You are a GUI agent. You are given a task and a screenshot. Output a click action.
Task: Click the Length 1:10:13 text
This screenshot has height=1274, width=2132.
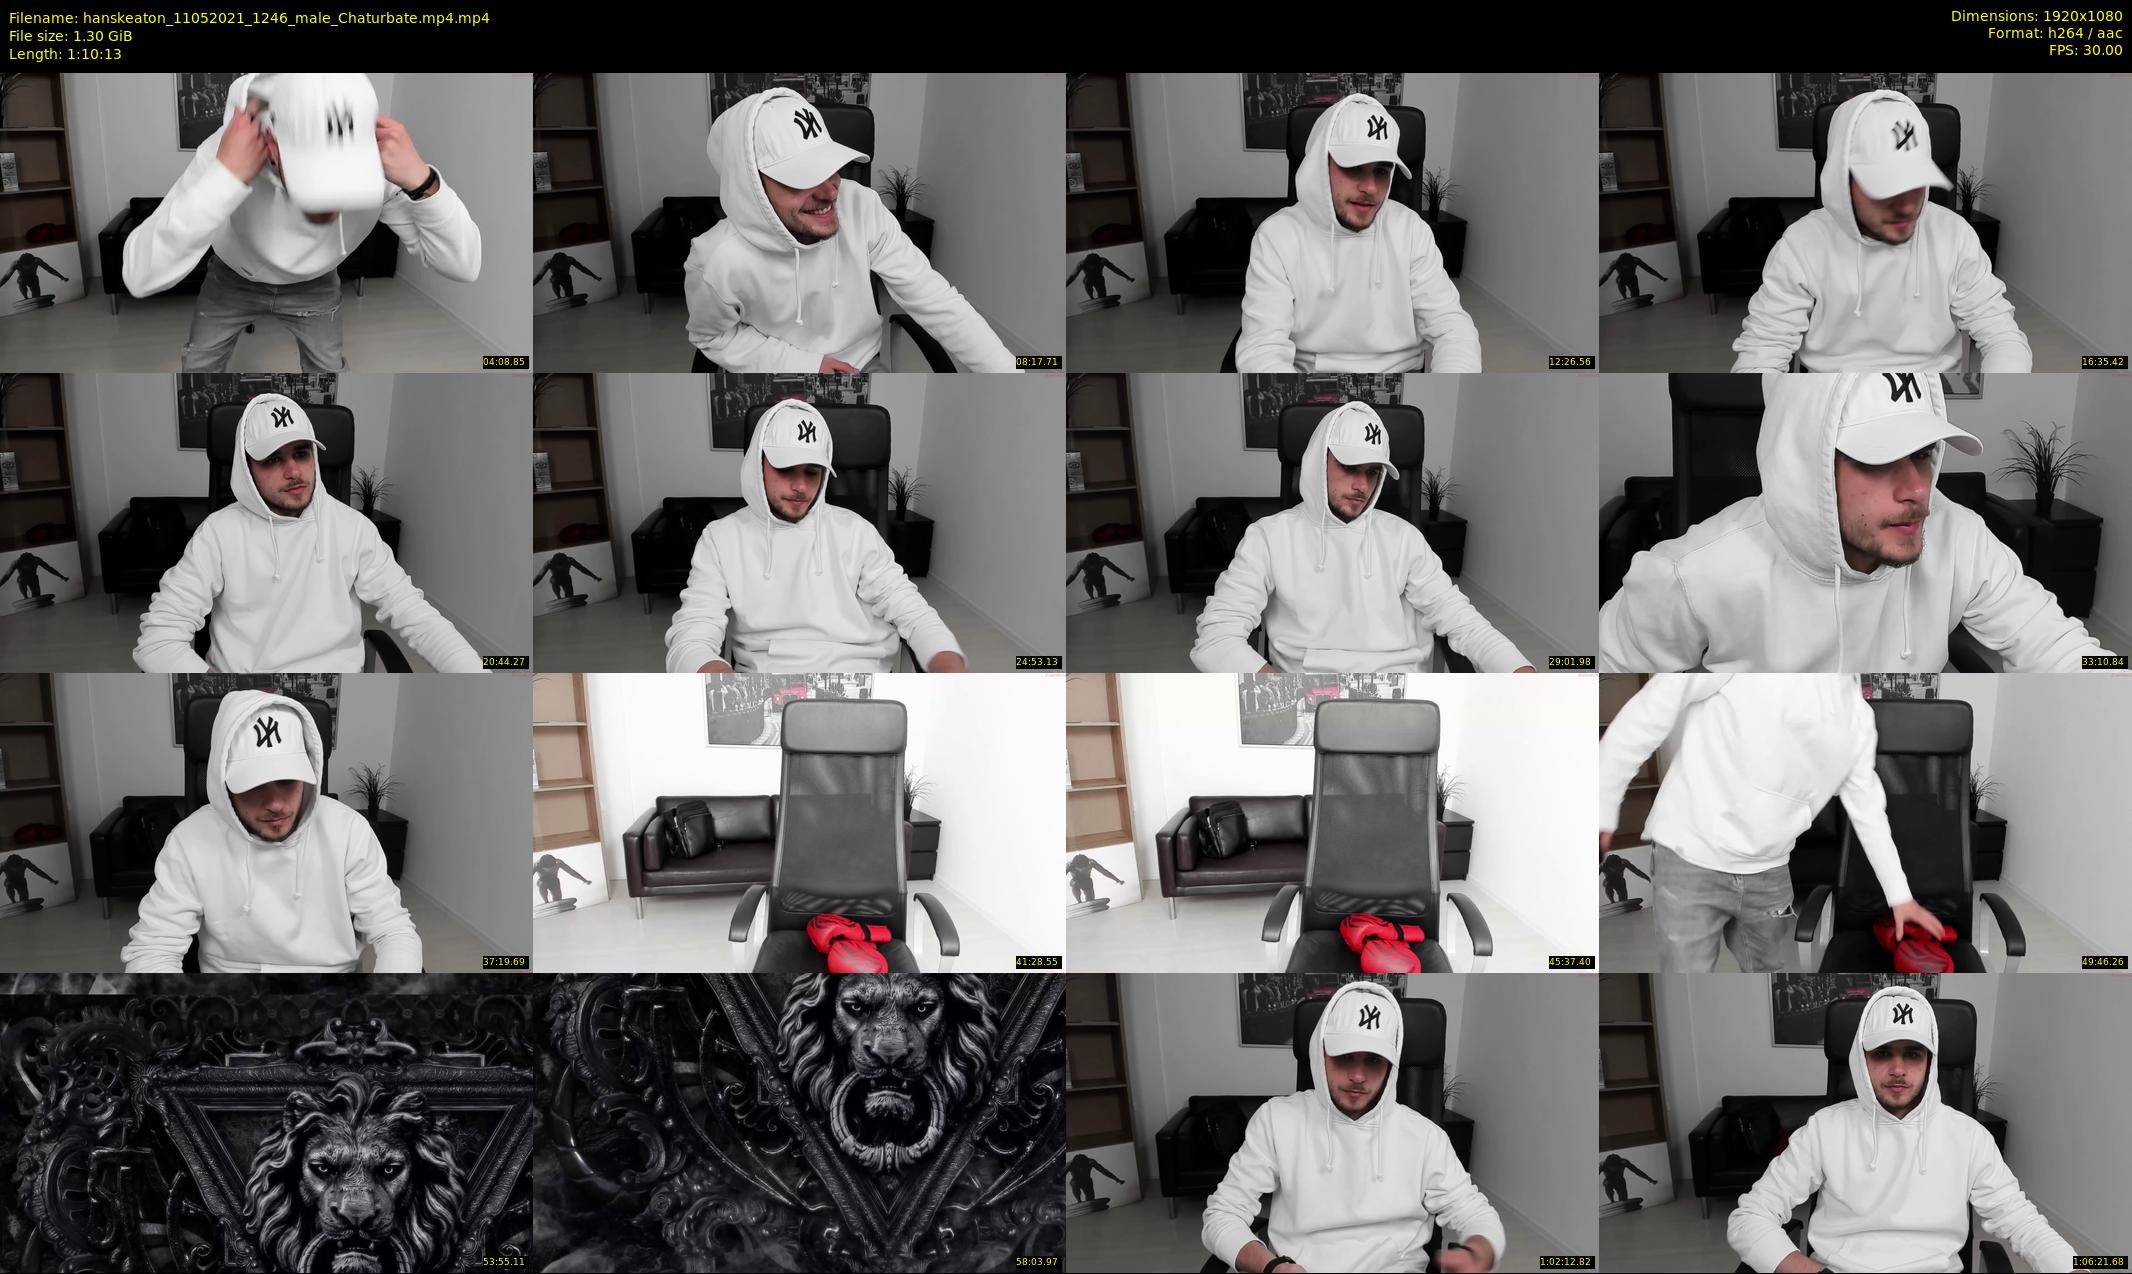[x=65, y=54]
